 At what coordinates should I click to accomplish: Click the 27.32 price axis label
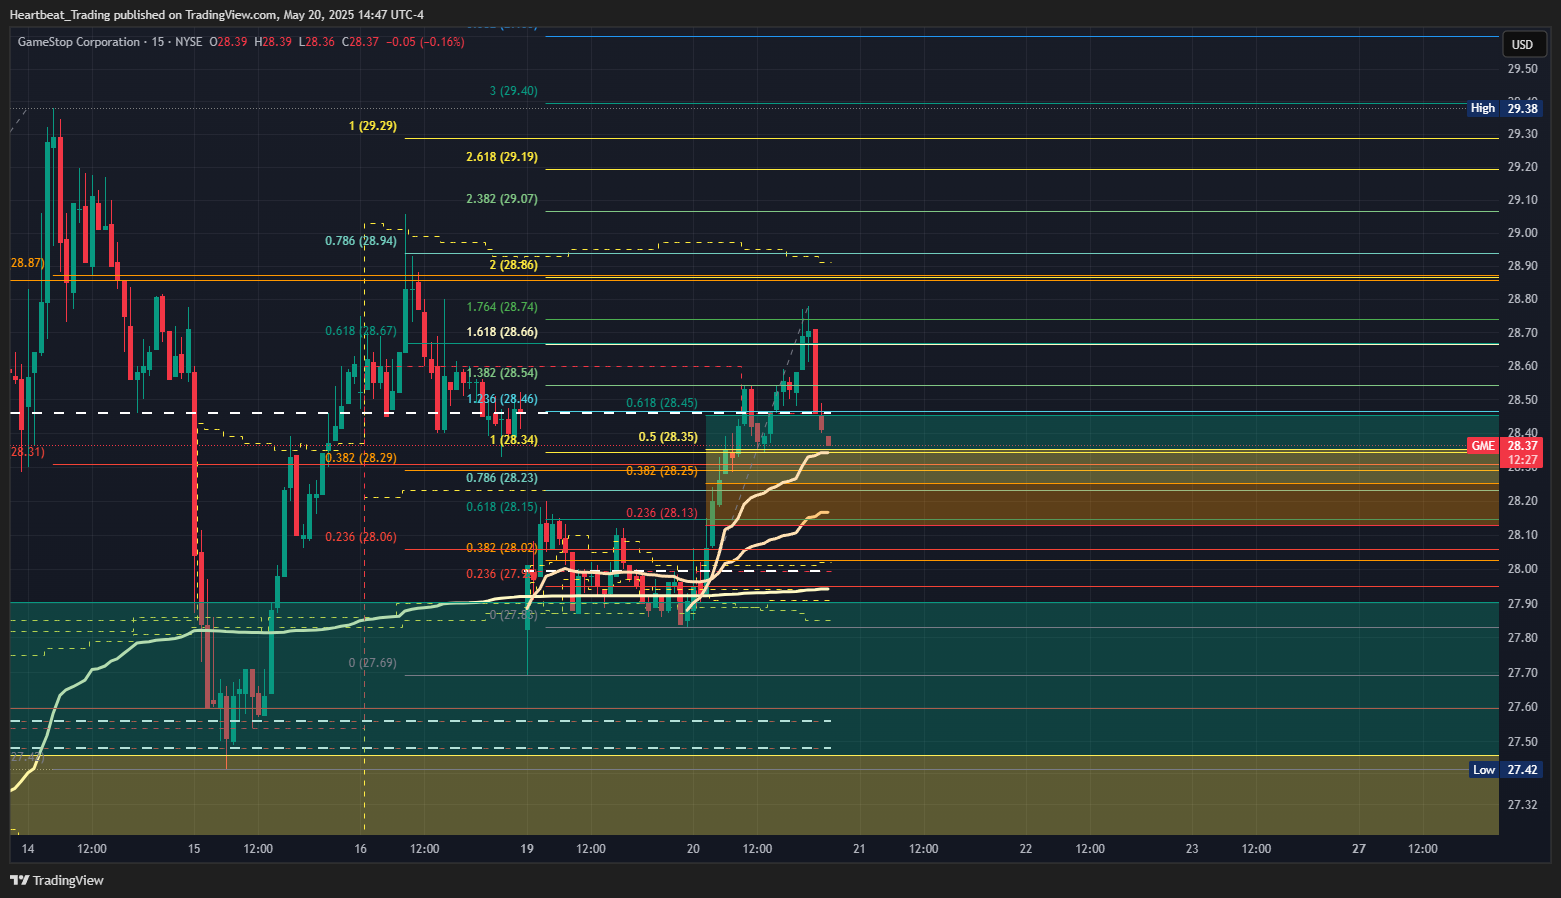pos(1522,805)
